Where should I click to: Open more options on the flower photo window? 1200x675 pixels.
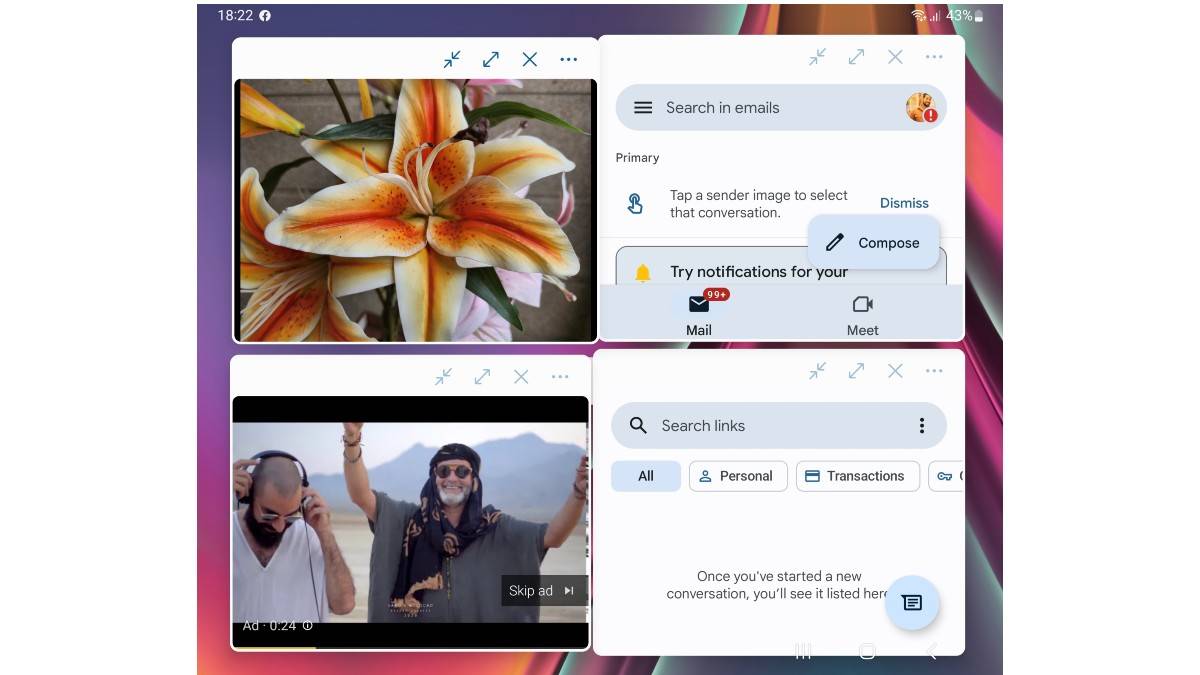pyautogui.click(x=569, y=60)
